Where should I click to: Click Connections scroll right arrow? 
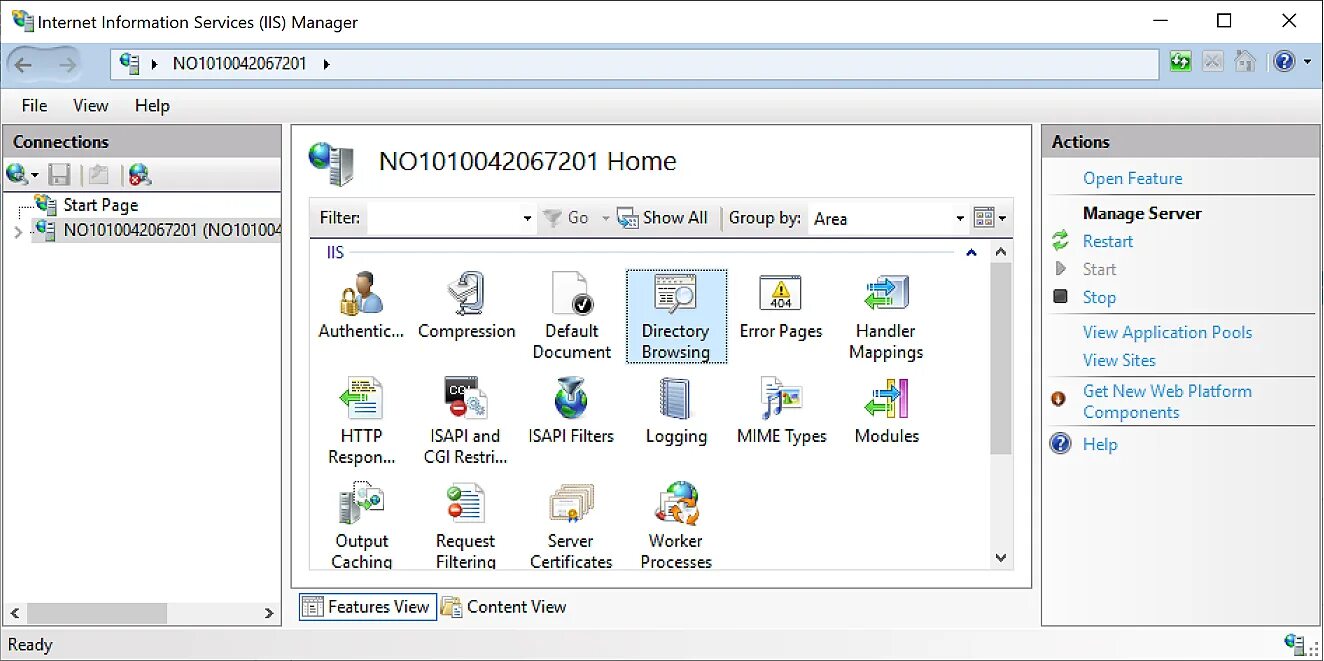[x=269, y=613]
